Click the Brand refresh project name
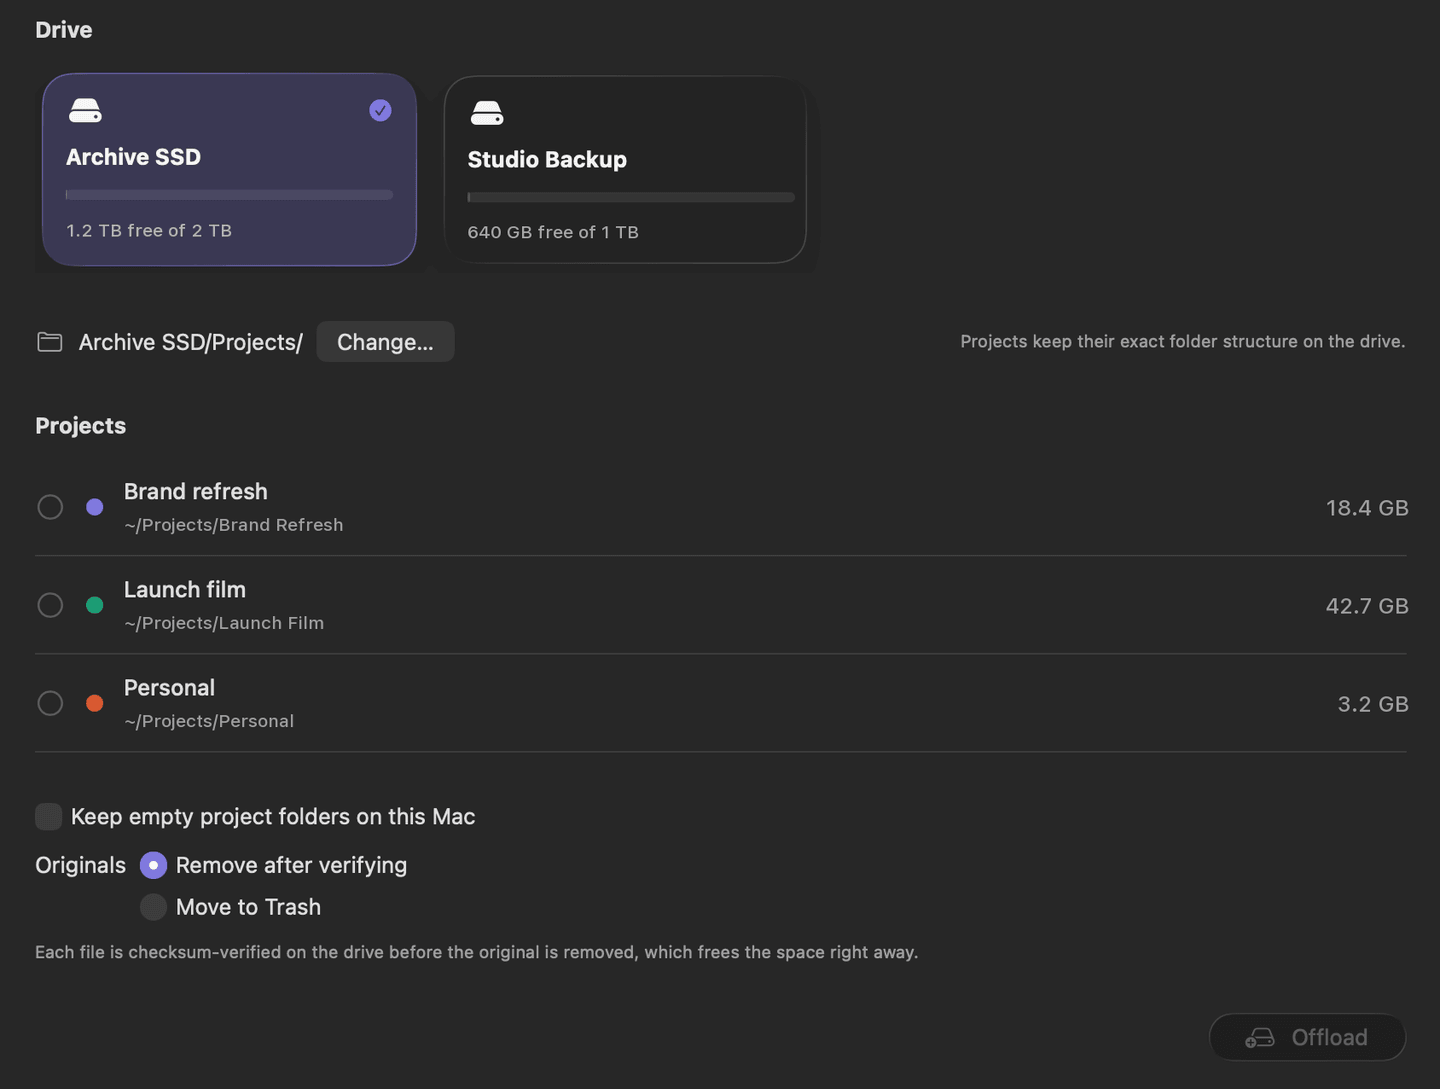This screenshot has width=1440, height=1089. [x=196, y=491]
